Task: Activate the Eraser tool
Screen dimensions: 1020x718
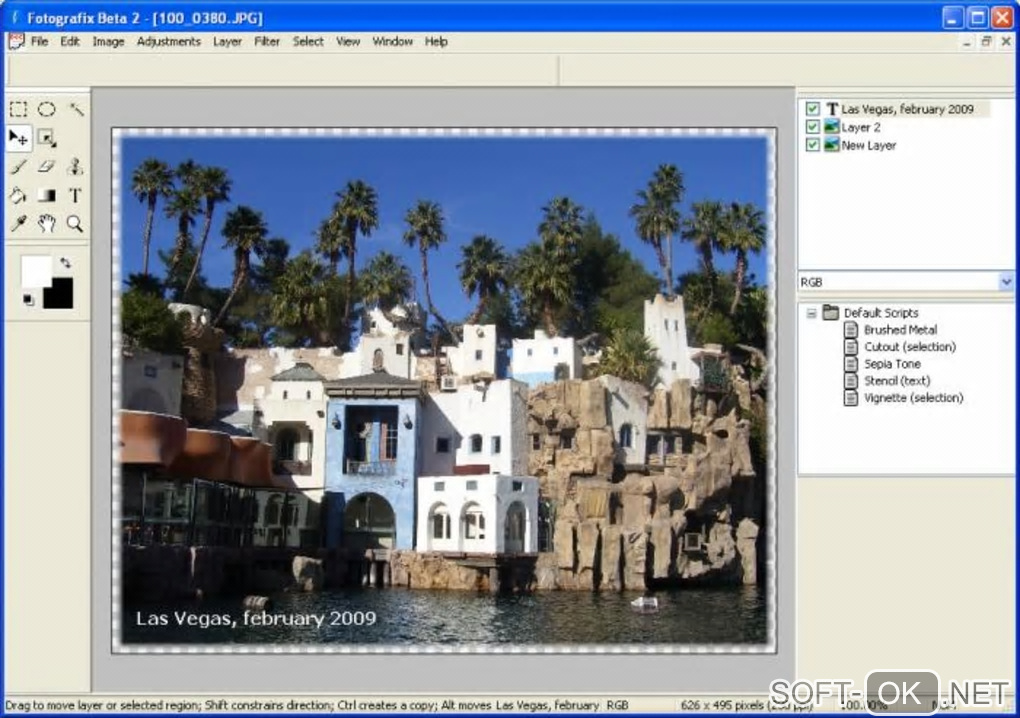Action: (47, 167)
